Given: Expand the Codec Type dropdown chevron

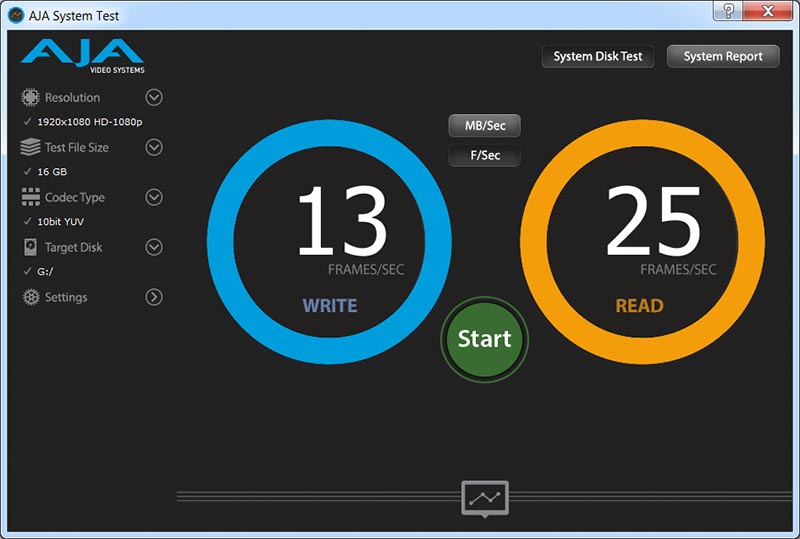Looking at the screenshot, I should (x=154, y=197).
